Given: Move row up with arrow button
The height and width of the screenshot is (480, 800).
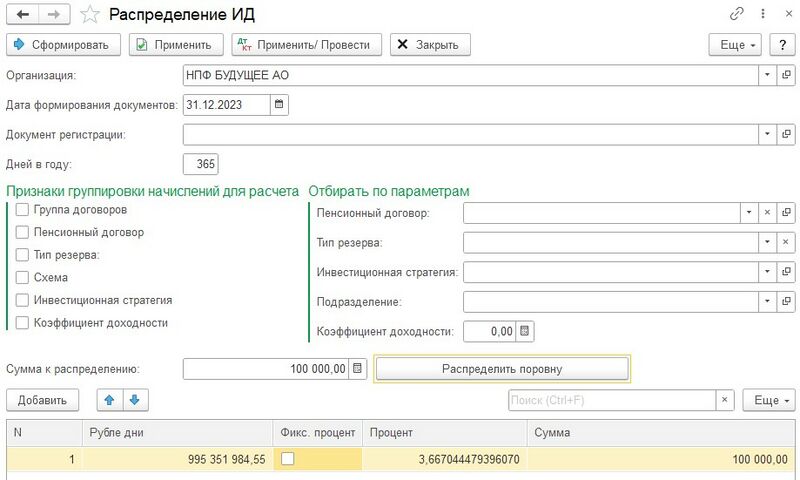Looking at the screenshot, I should pos(110,400).
